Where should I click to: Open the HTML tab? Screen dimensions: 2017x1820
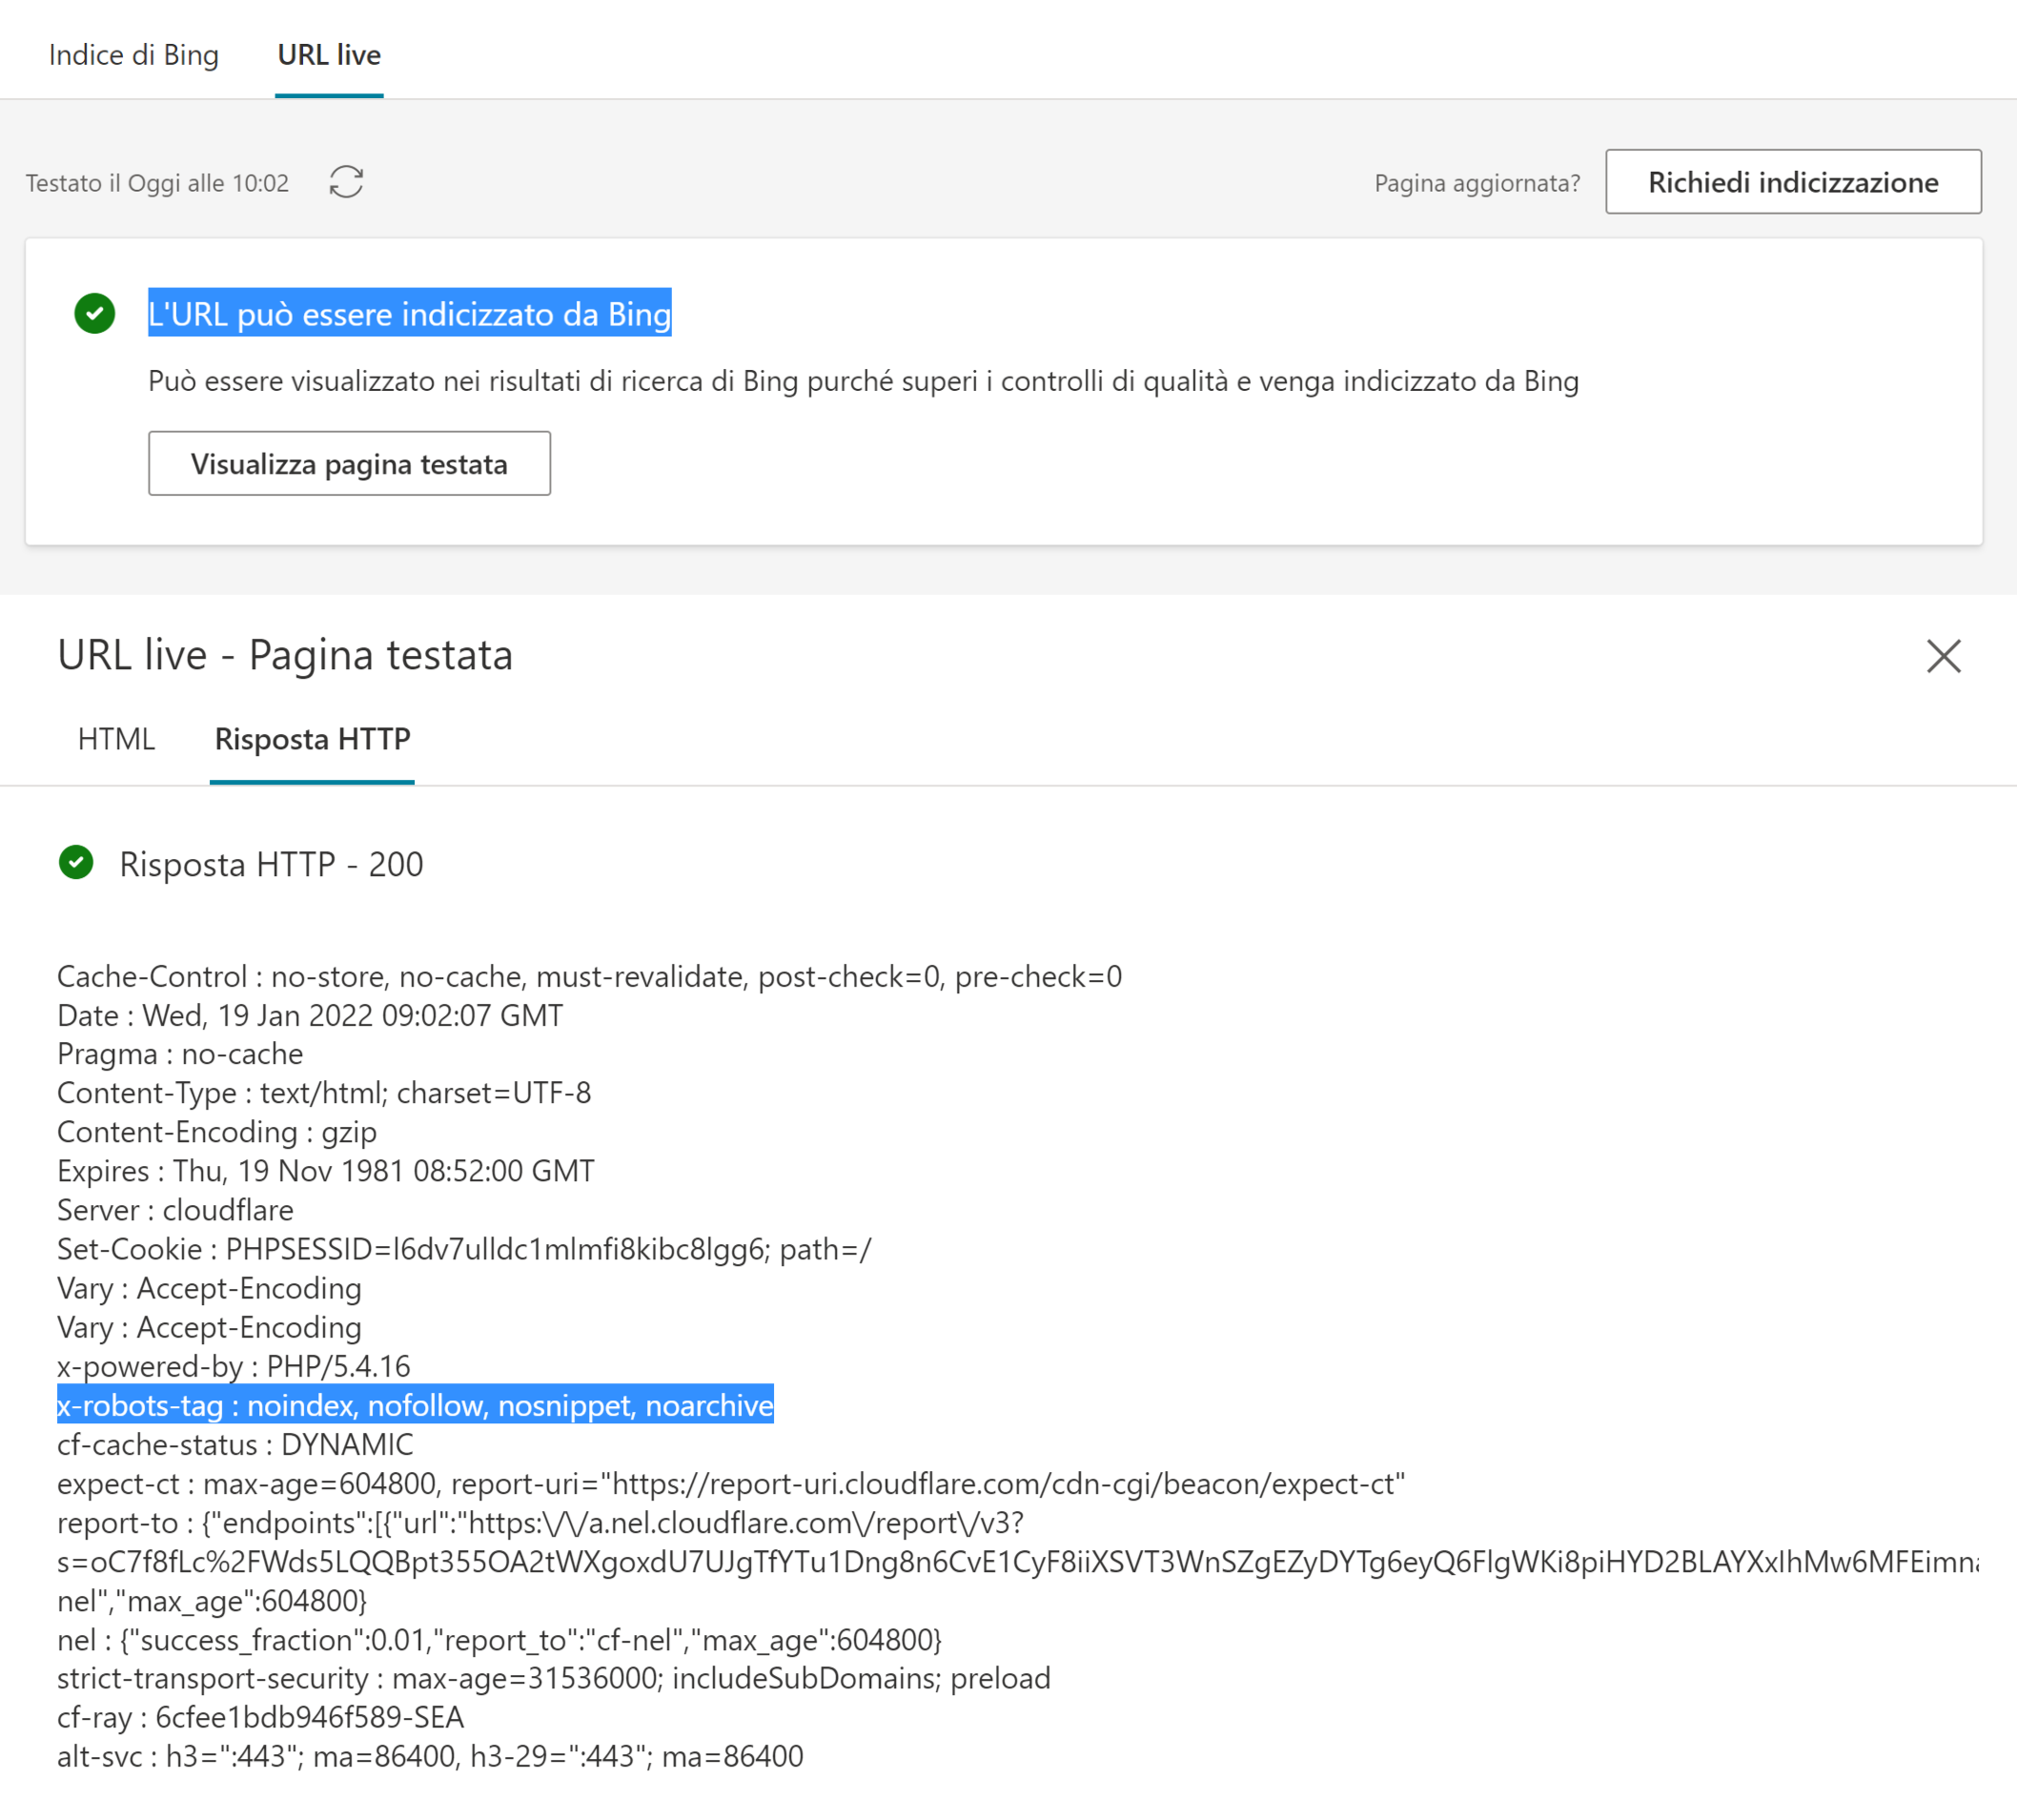(116, 739)
